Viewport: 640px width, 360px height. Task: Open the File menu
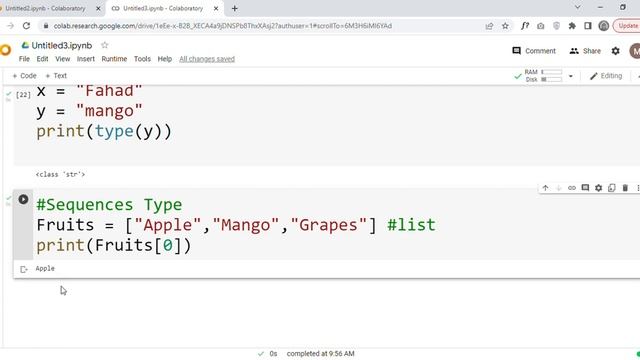(24, 59)
